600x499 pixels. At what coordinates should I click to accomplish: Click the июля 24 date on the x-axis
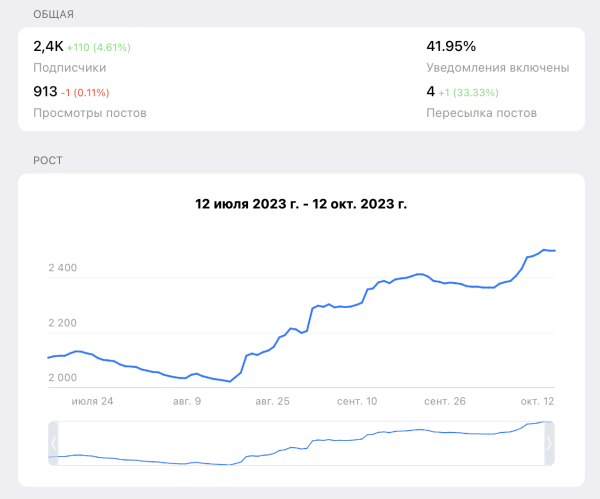click(92, 400)
